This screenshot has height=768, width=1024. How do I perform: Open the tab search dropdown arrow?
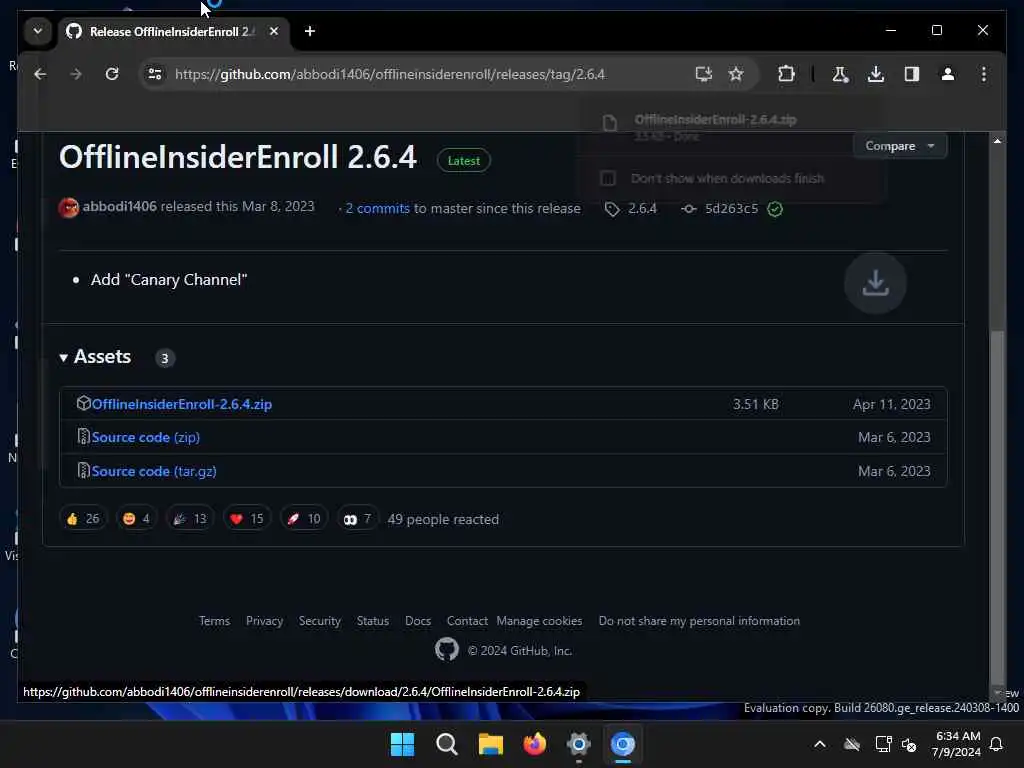38,31
